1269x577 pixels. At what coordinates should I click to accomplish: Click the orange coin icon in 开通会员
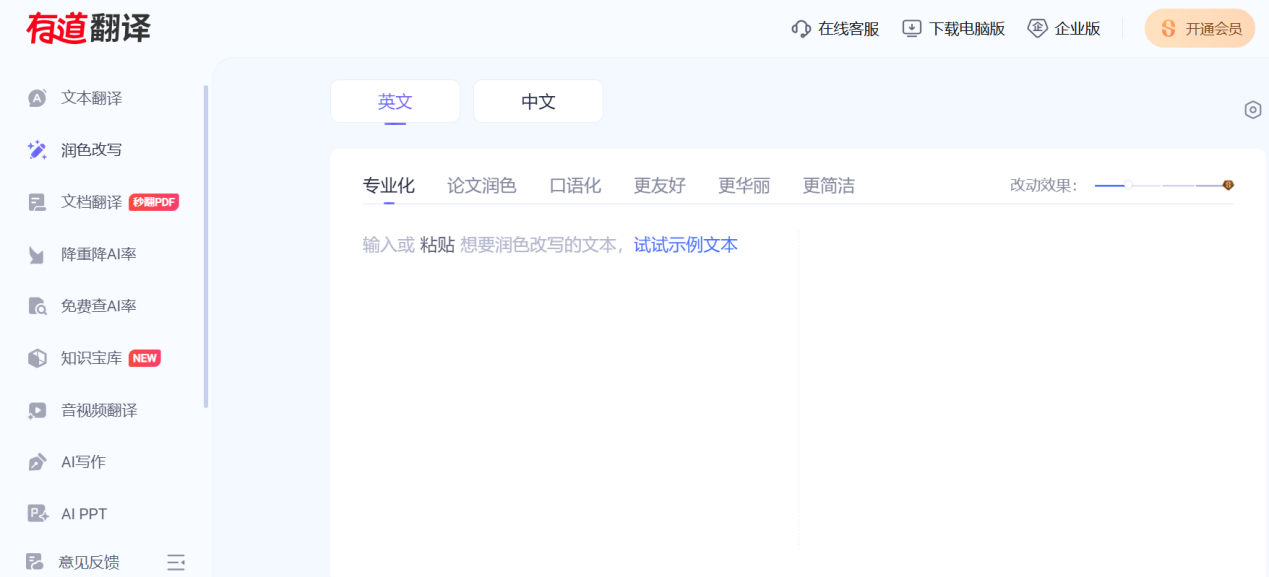[1168, 29]
